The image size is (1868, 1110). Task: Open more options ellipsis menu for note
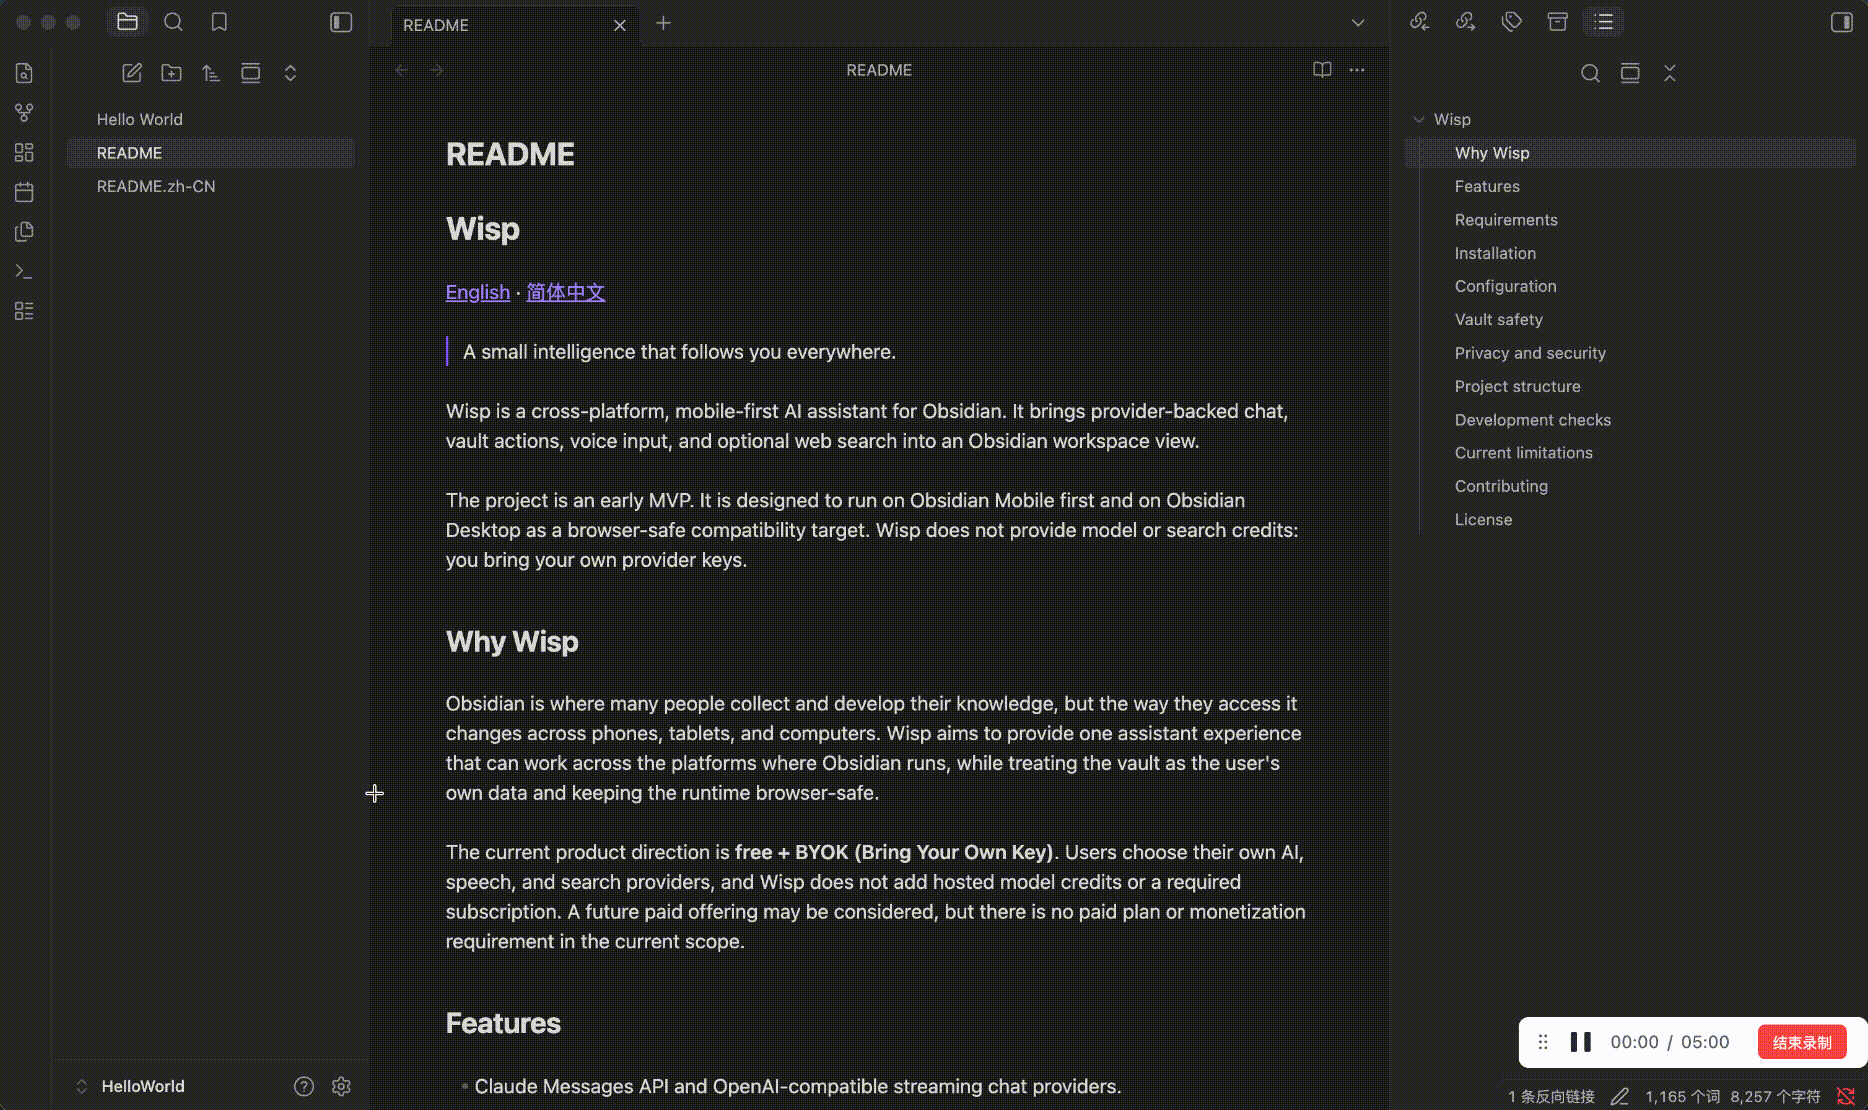(1357, 70)
